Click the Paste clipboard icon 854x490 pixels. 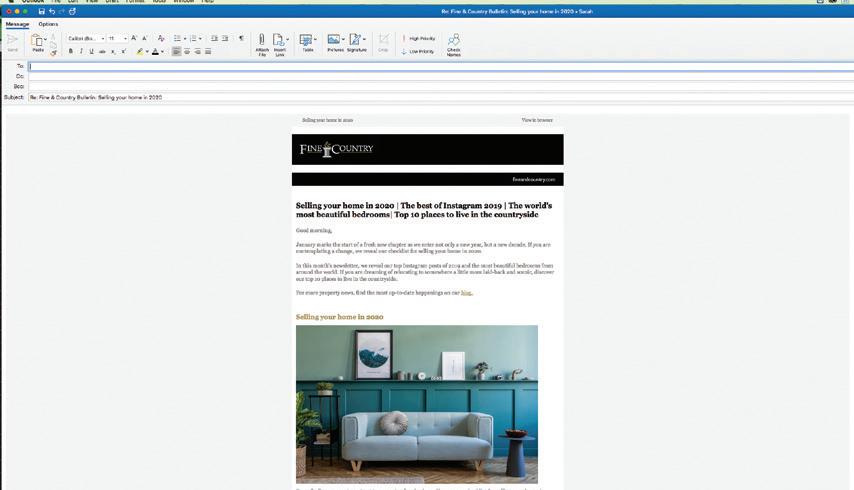coord(36,40)
